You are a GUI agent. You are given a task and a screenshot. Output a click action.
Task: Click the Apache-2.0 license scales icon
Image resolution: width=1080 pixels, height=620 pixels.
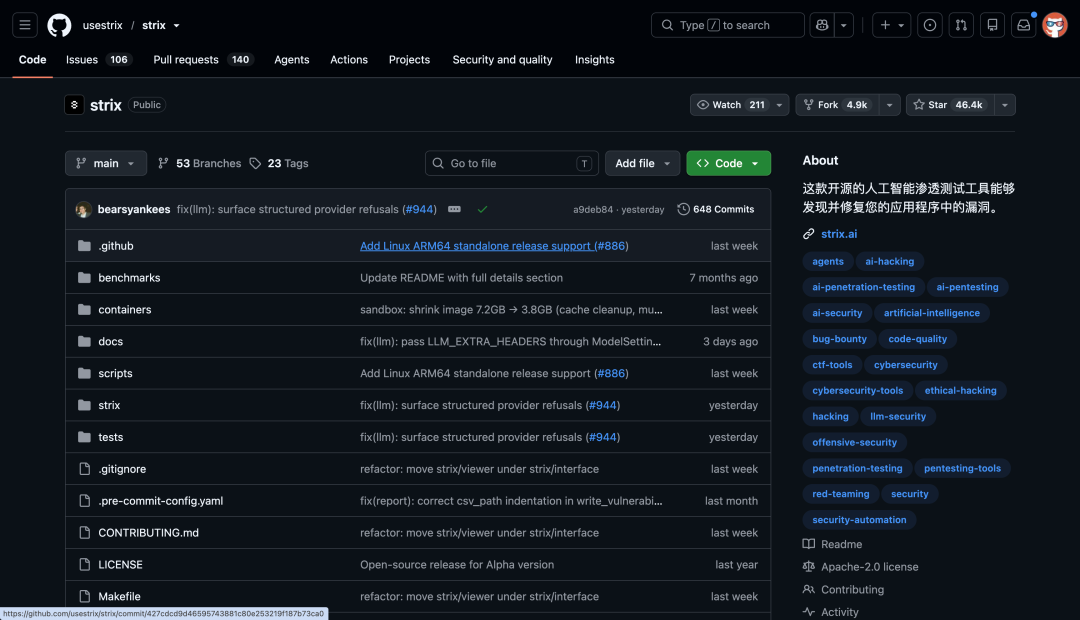tap(809, 567)
